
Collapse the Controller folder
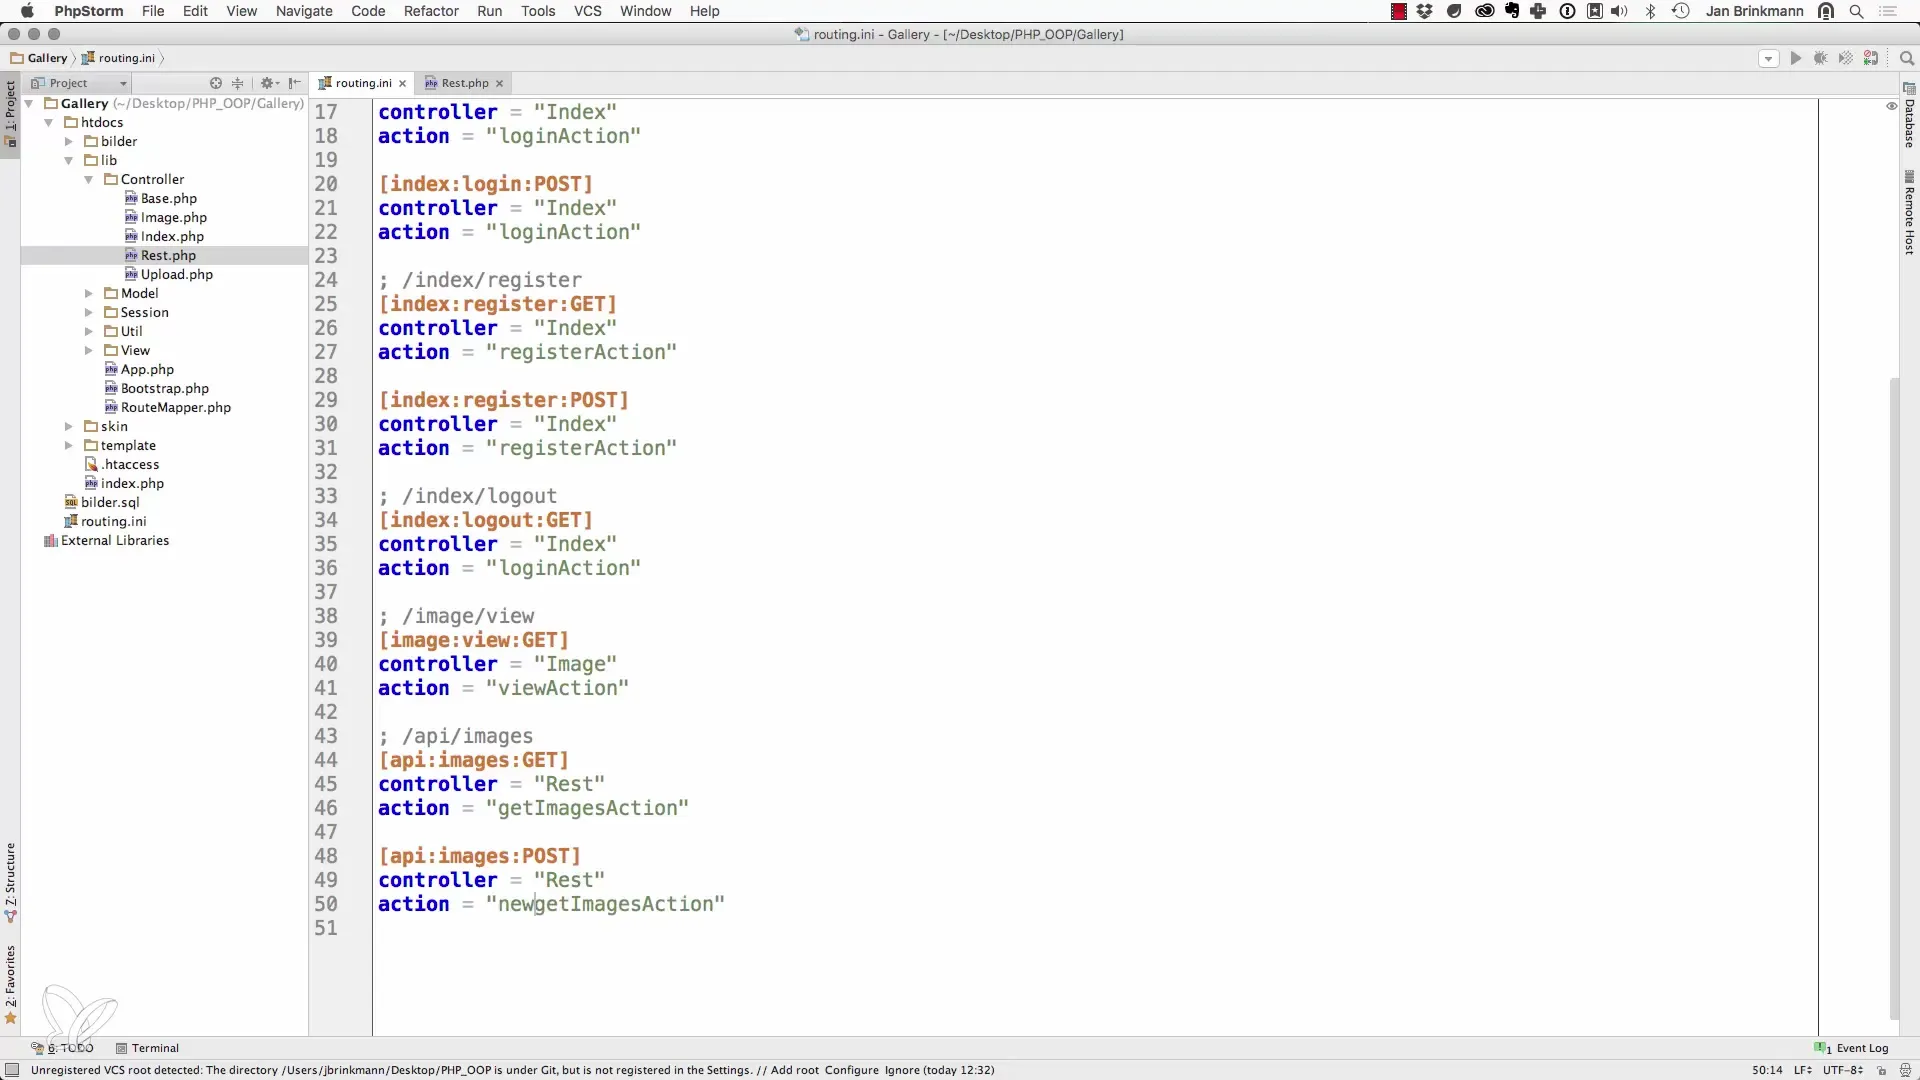click(89, 180)
